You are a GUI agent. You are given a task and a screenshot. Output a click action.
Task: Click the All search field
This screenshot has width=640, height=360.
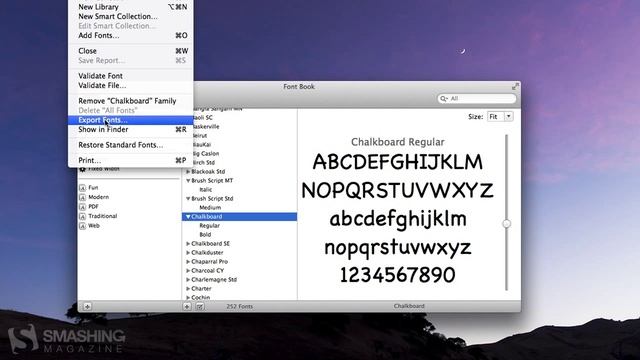[x=476, y=98]
